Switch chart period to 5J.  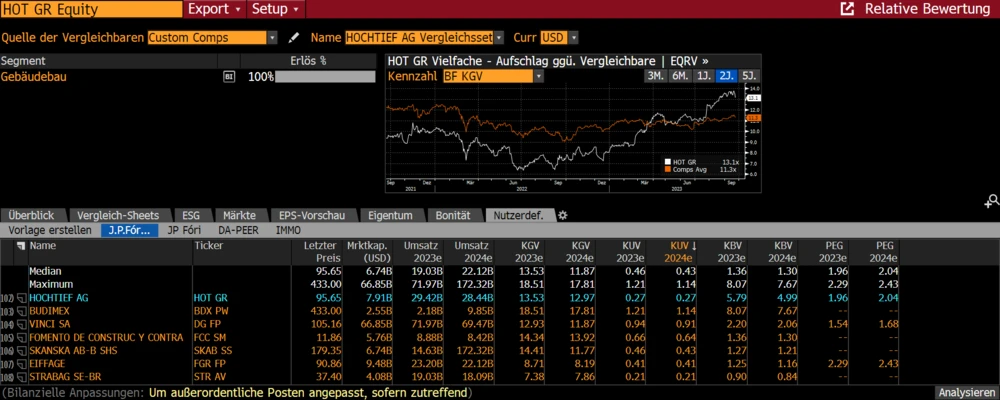(750, 76)
